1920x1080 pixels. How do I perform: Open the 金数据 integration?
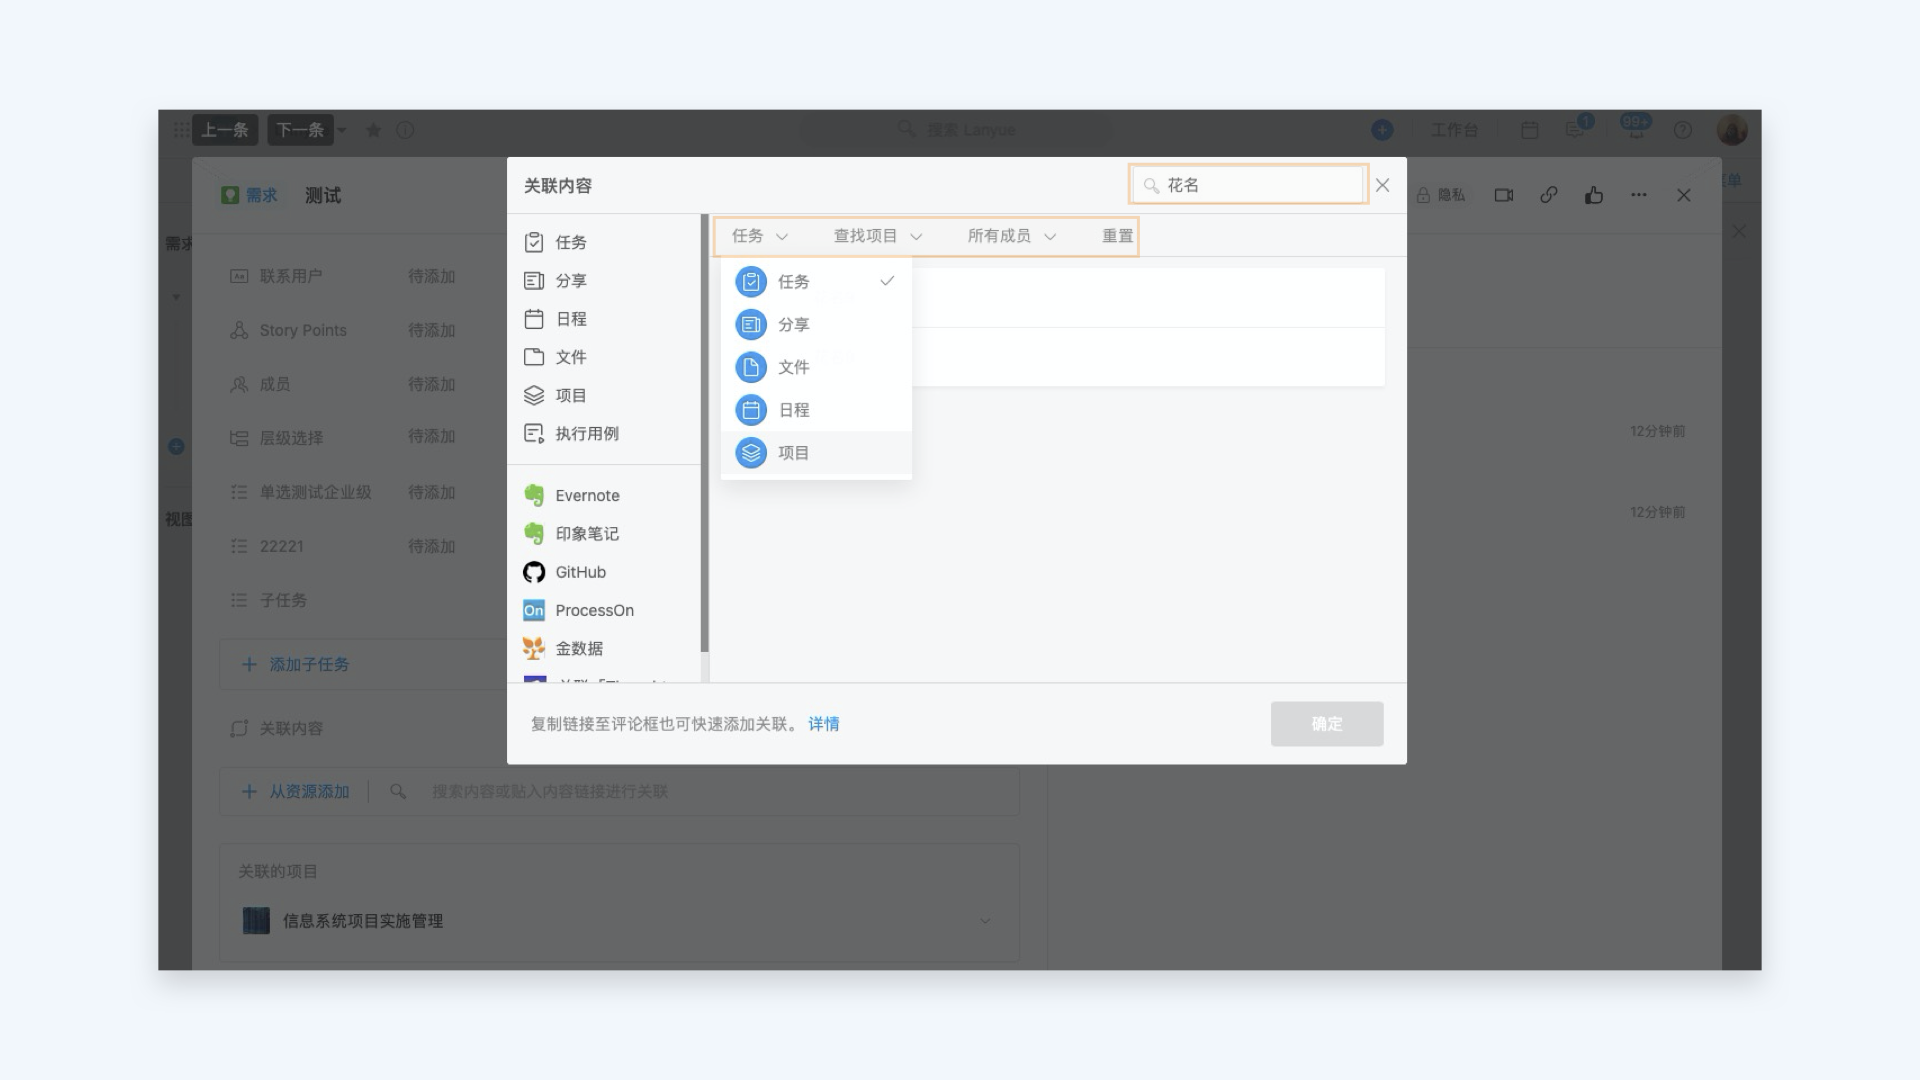pos(604,648)
